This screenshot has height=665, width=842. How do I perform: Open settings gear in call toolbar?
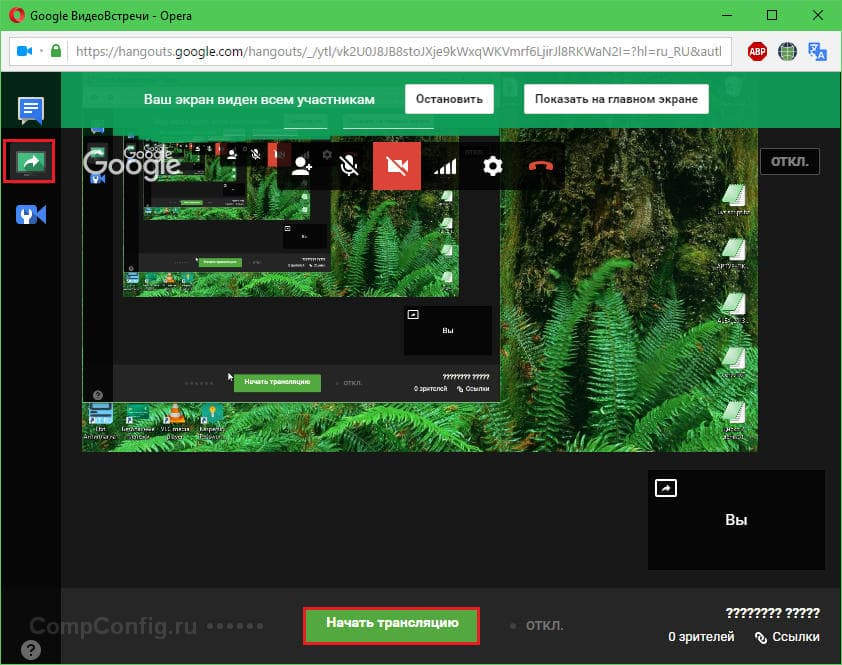tap(492, 166)
